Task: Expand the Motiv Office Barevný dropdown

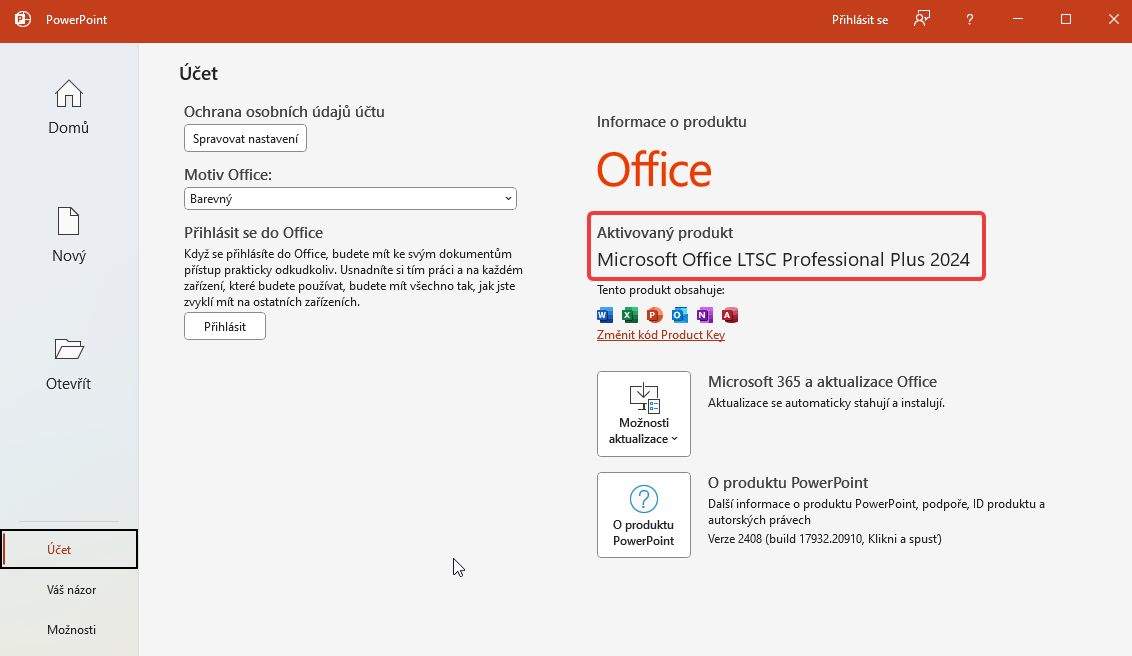Action: coord(350,198)
